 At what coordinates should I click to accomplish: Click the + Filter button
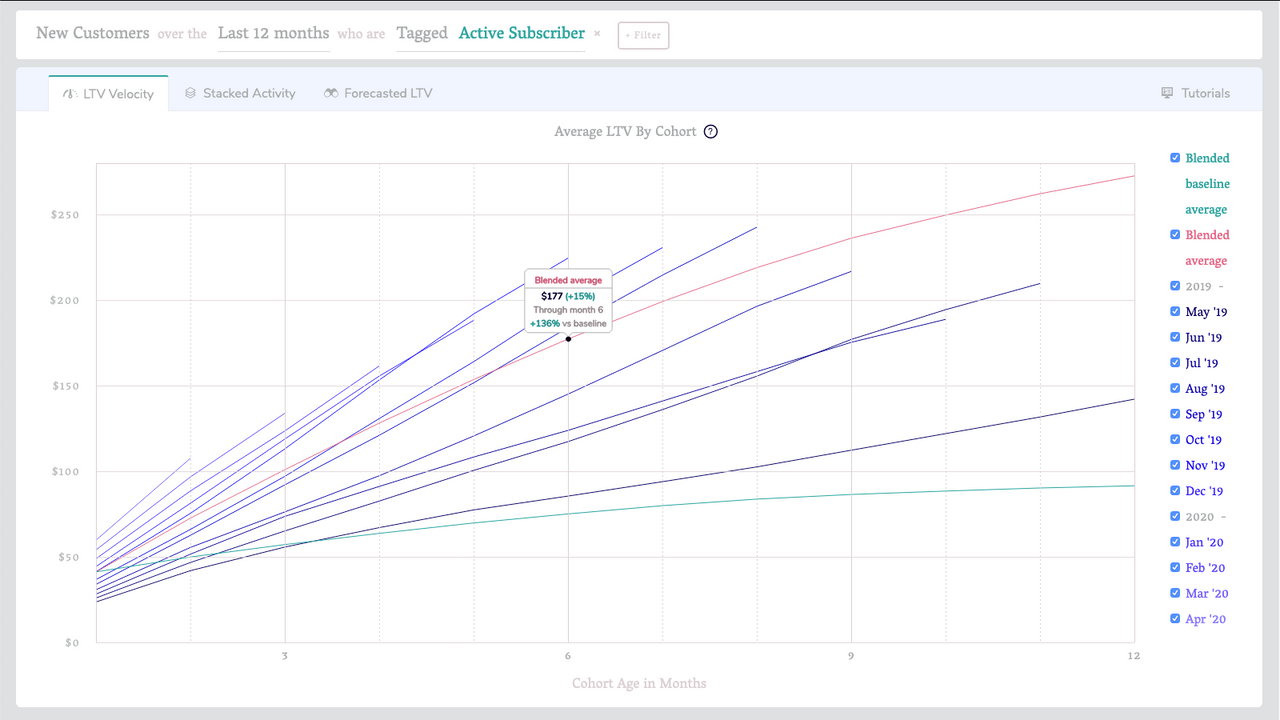tap(643, 35)
